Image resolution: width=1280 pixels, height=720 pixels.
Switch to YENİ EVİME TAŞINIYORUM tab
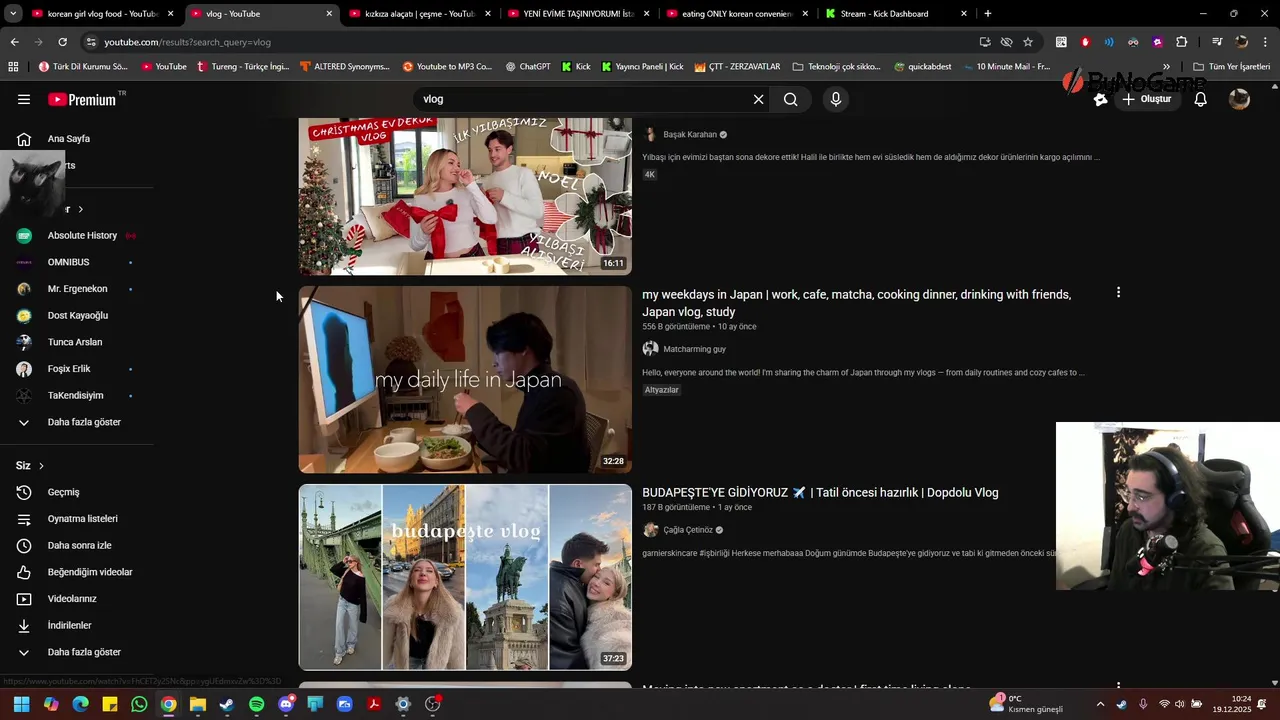[x=577, y=14]
